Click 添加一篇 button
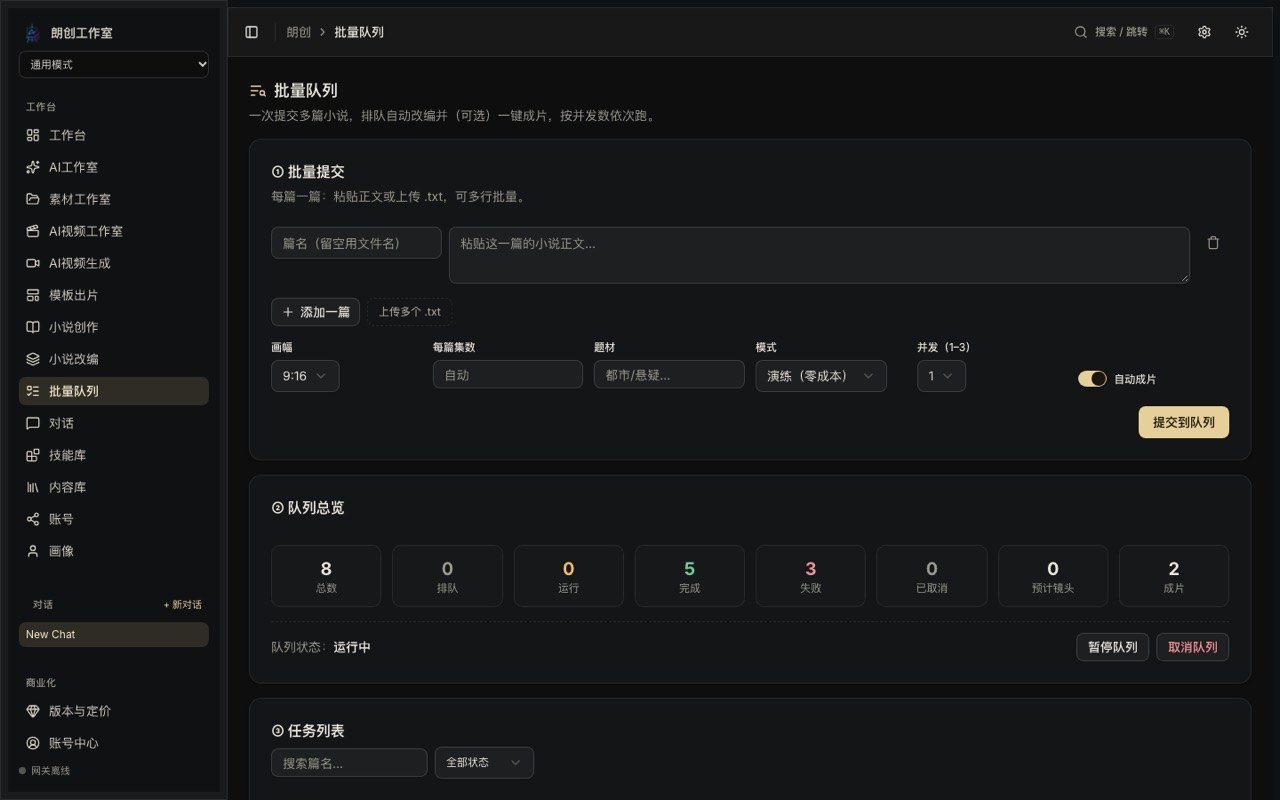 pos(315,312)
